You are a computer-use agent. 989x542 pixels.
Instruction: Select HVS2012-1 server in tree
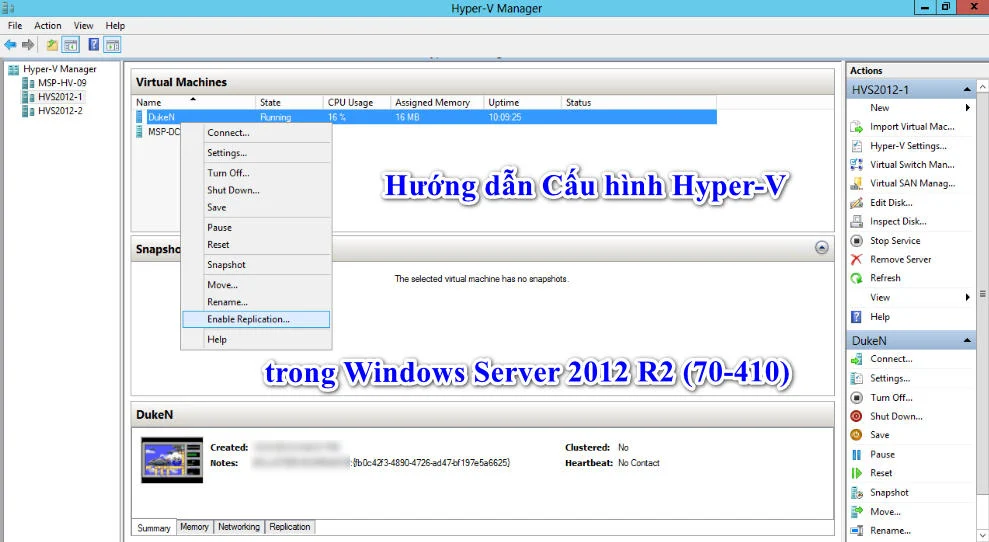[x=60, y=97]
